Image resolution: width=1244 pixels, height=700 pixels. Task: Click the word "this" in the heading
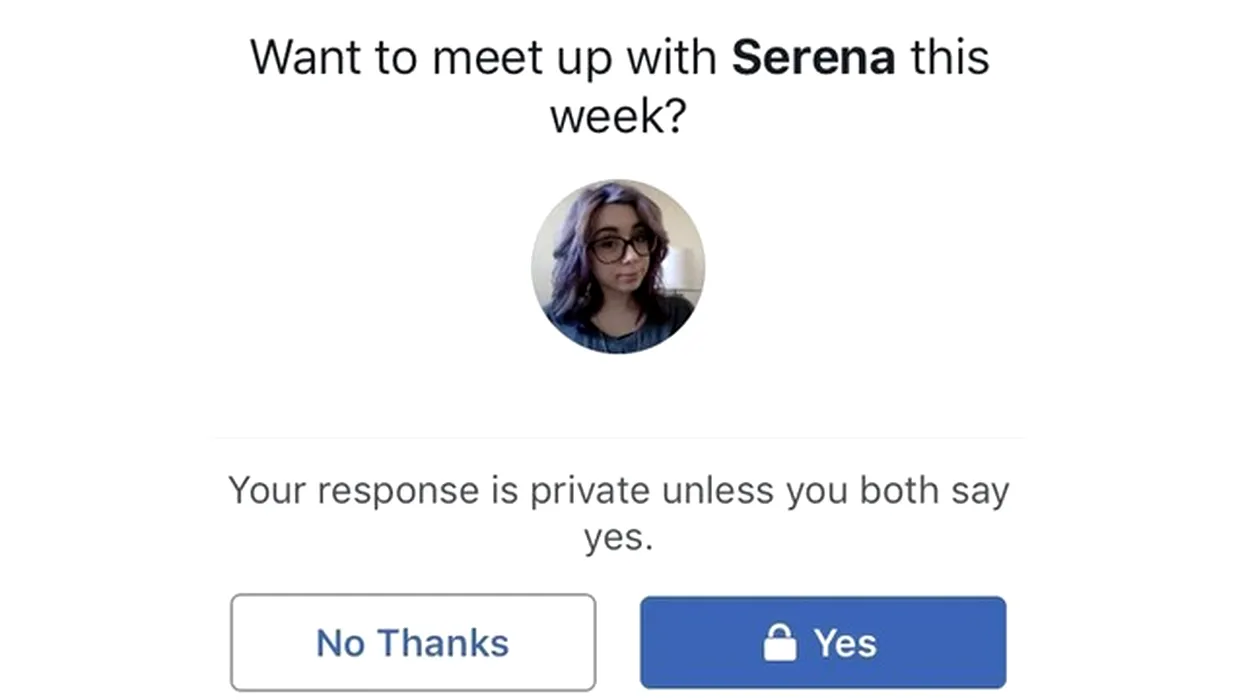[949, 57]
